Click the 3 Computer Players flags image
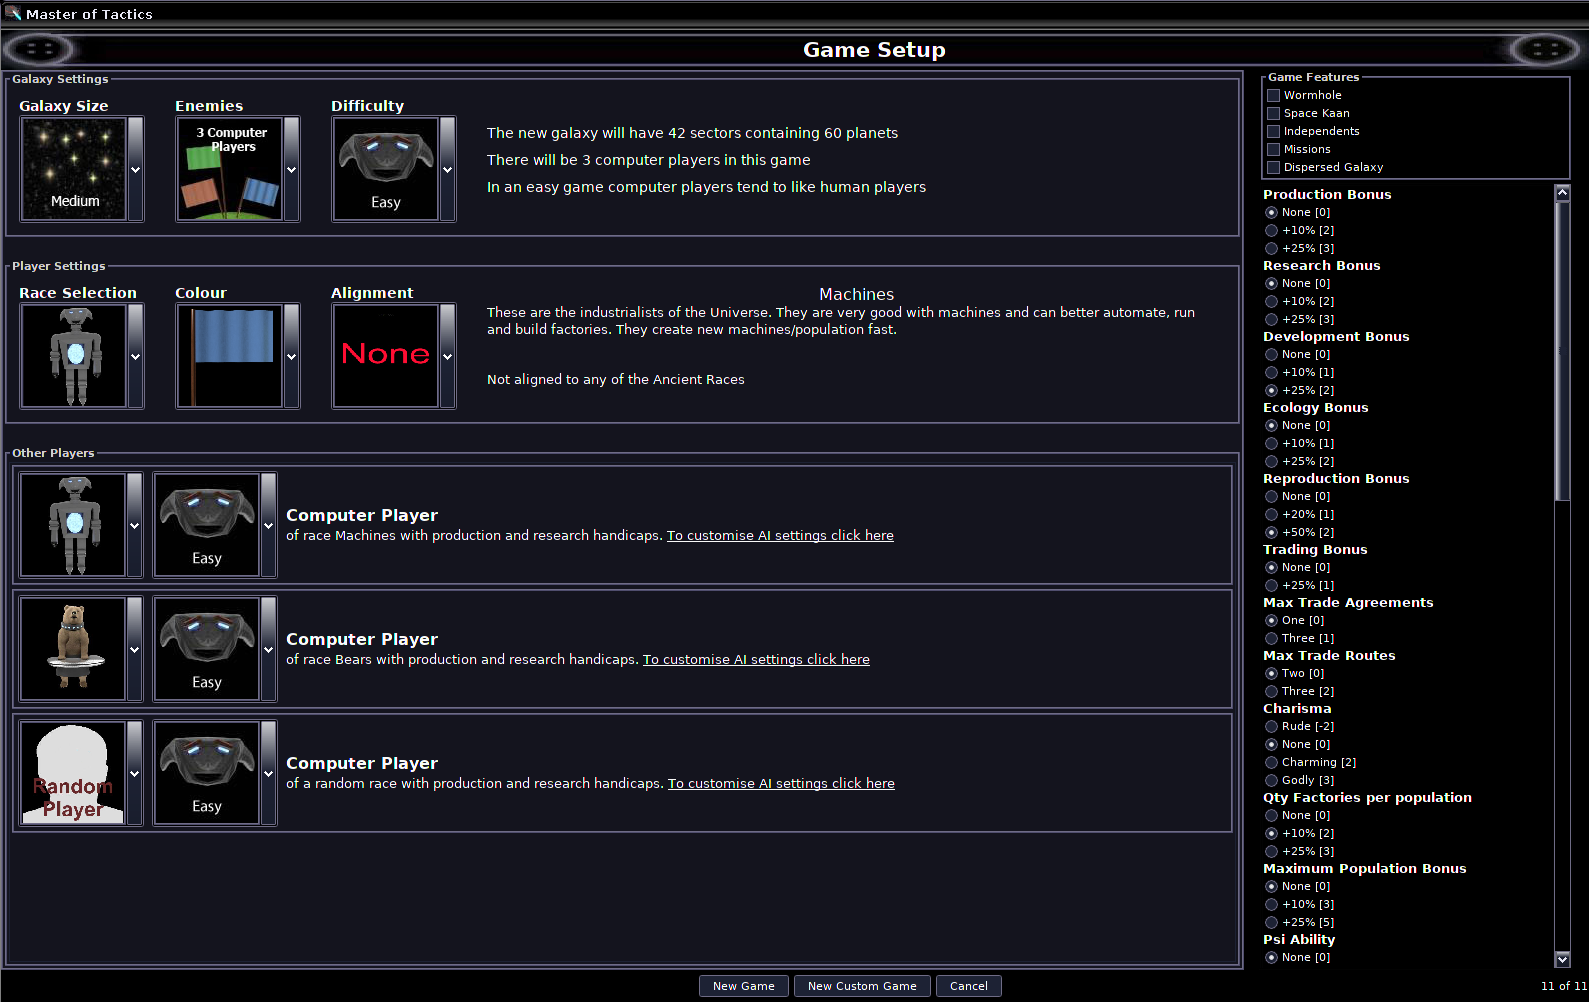 click(230, 169)
